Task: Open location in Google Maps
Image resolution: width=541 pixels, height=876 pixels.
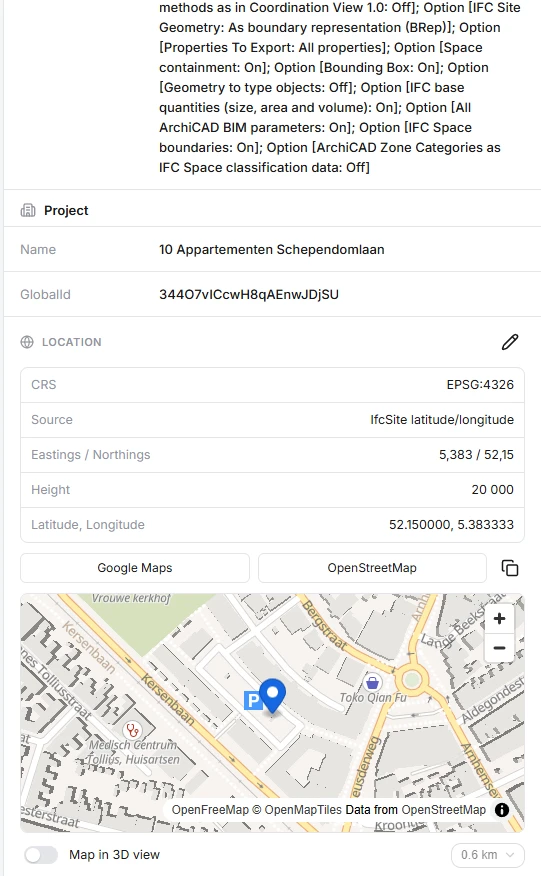Action: point(135,568)
